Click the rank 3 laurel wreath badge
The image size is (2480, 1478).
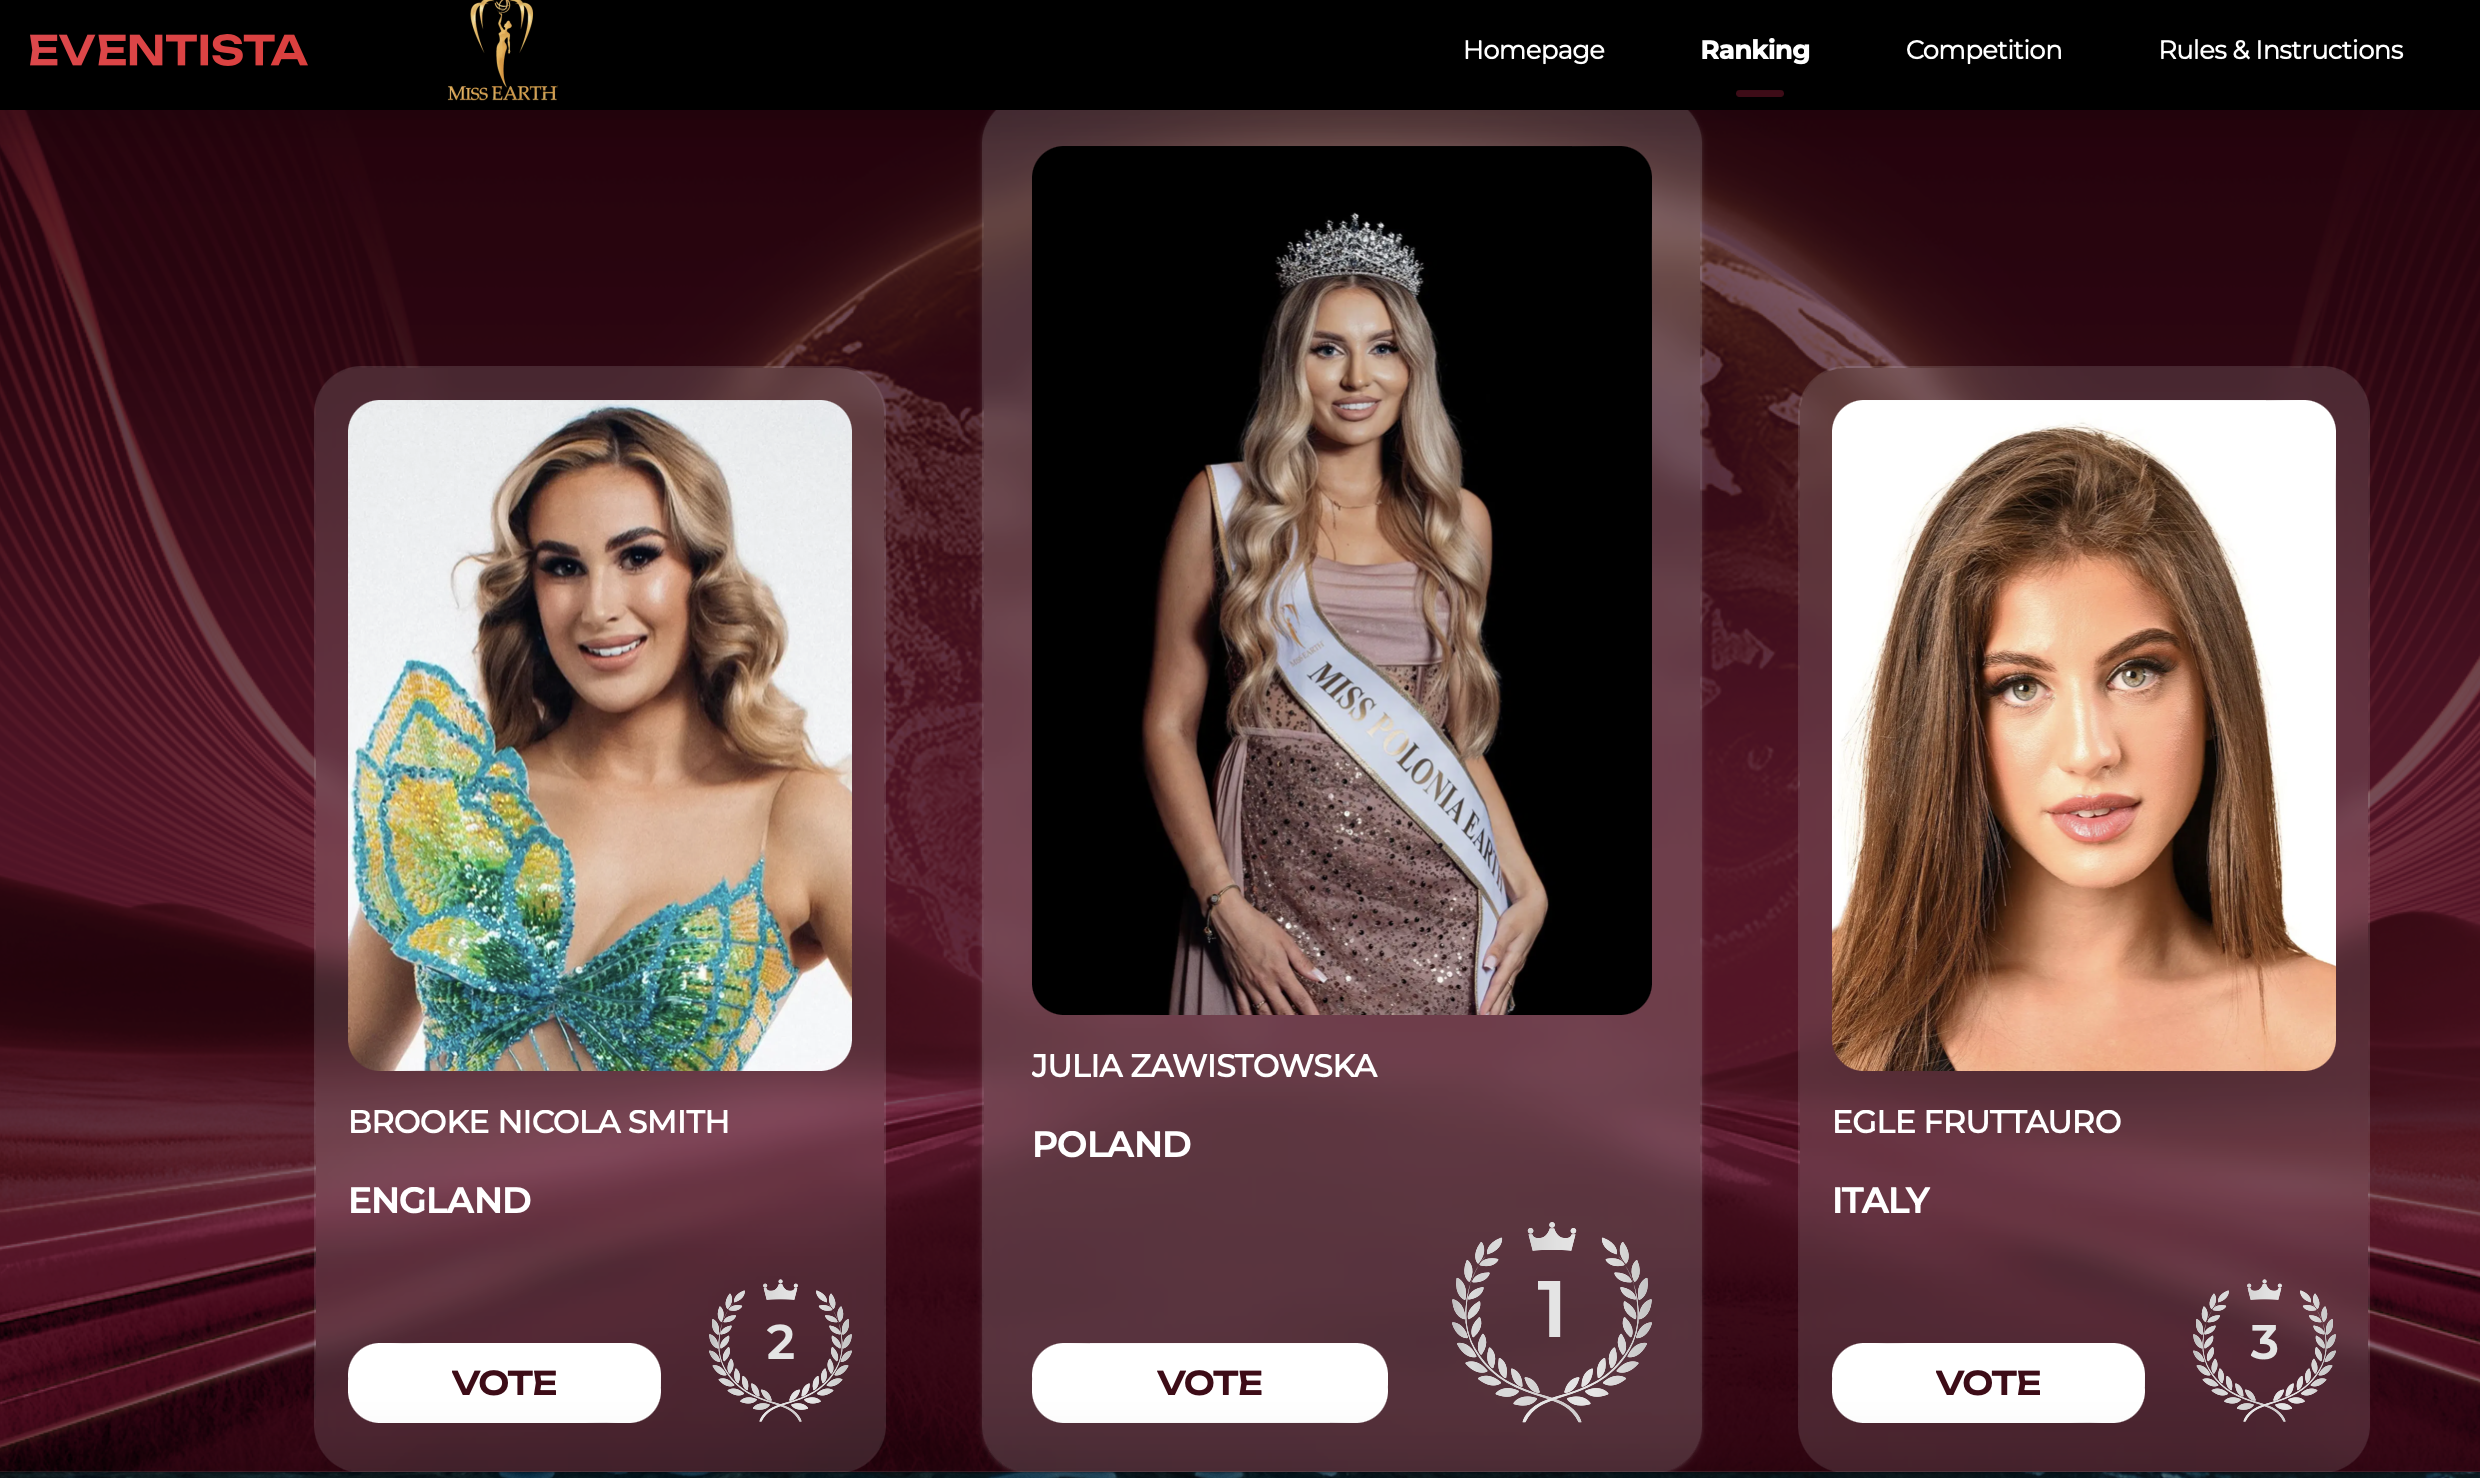tap(2264, 1350)
